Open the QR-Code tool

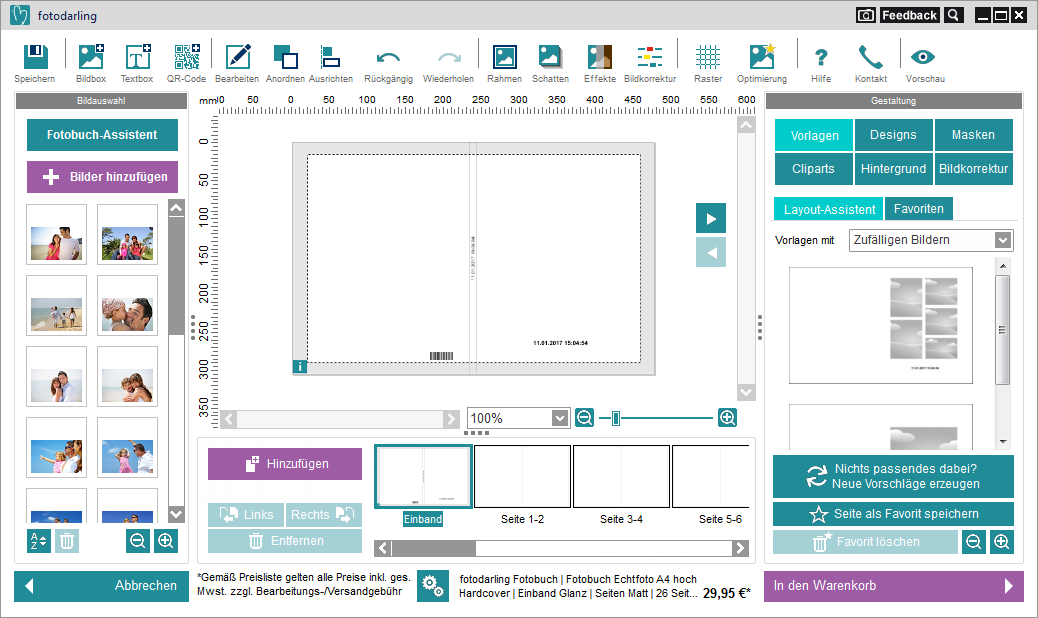[186, 58]
